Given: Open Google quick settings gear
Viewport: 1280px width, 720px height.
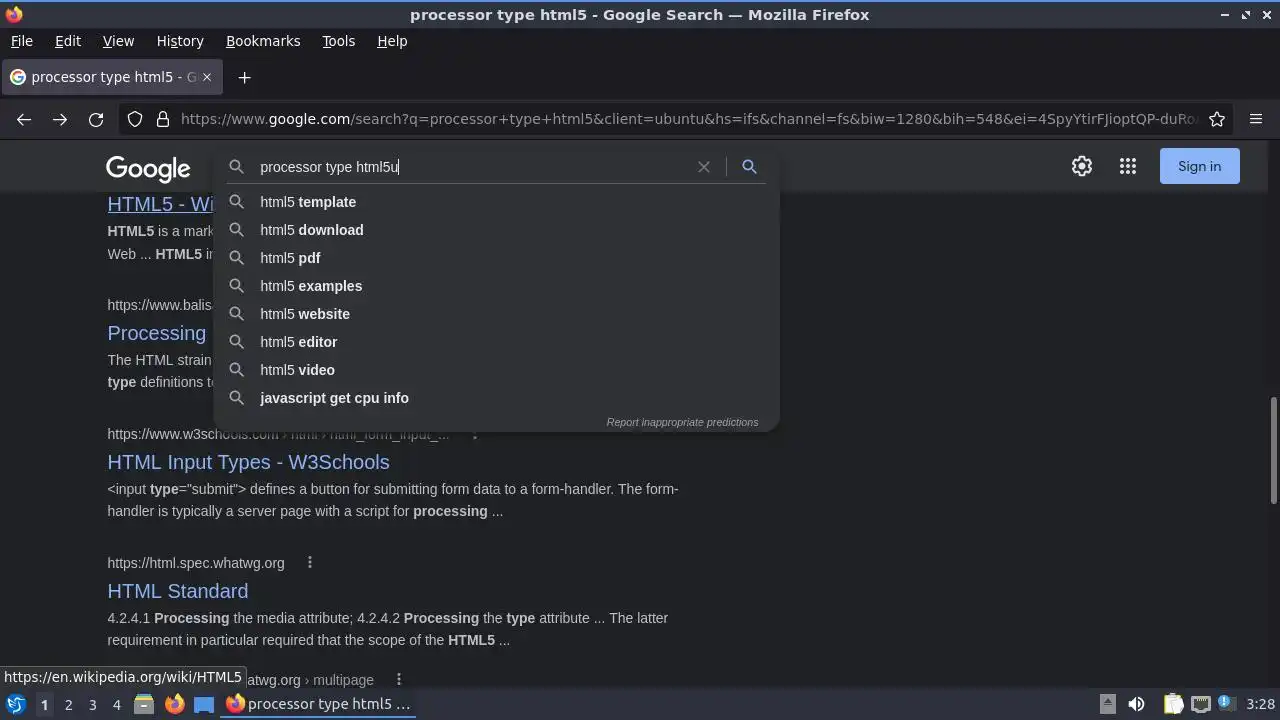Looking at the screenshot, I should tap(1082, 166).
